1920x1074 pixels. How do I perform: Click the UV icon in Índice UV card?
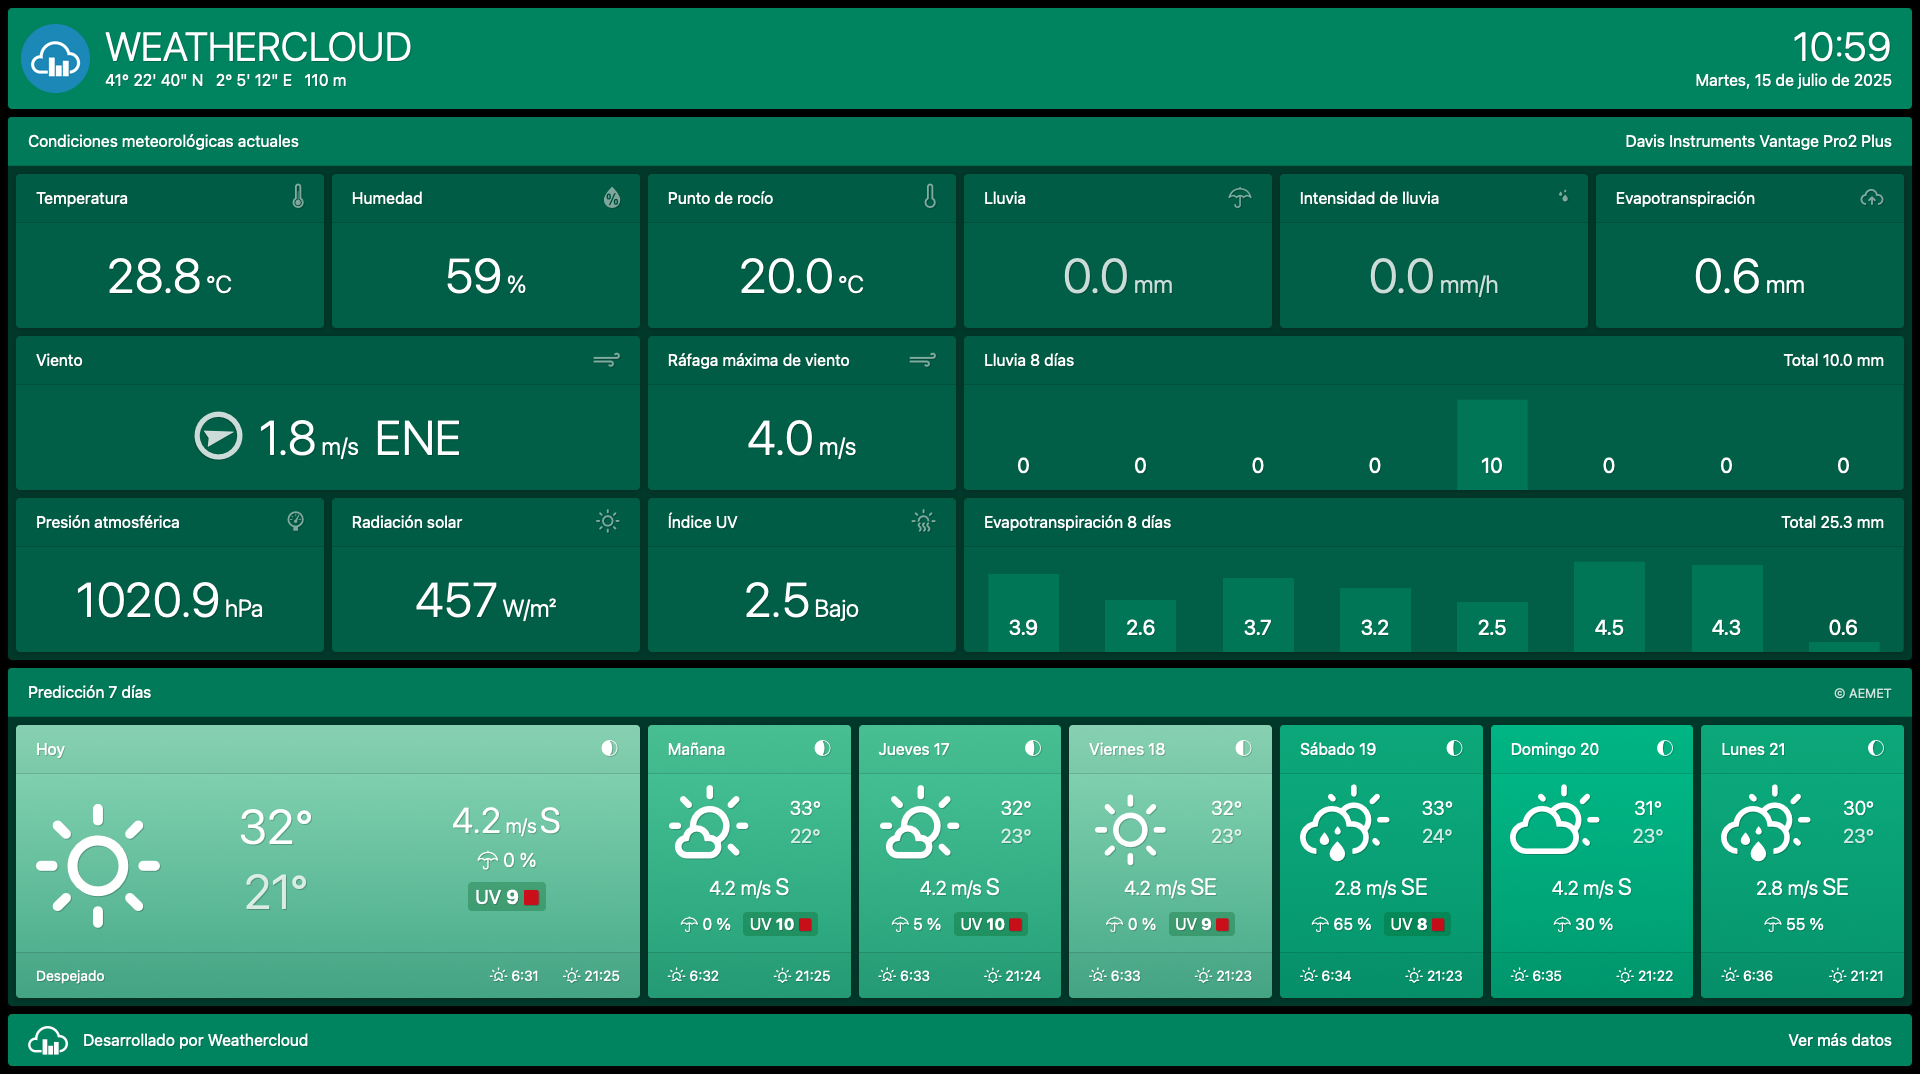924,521
